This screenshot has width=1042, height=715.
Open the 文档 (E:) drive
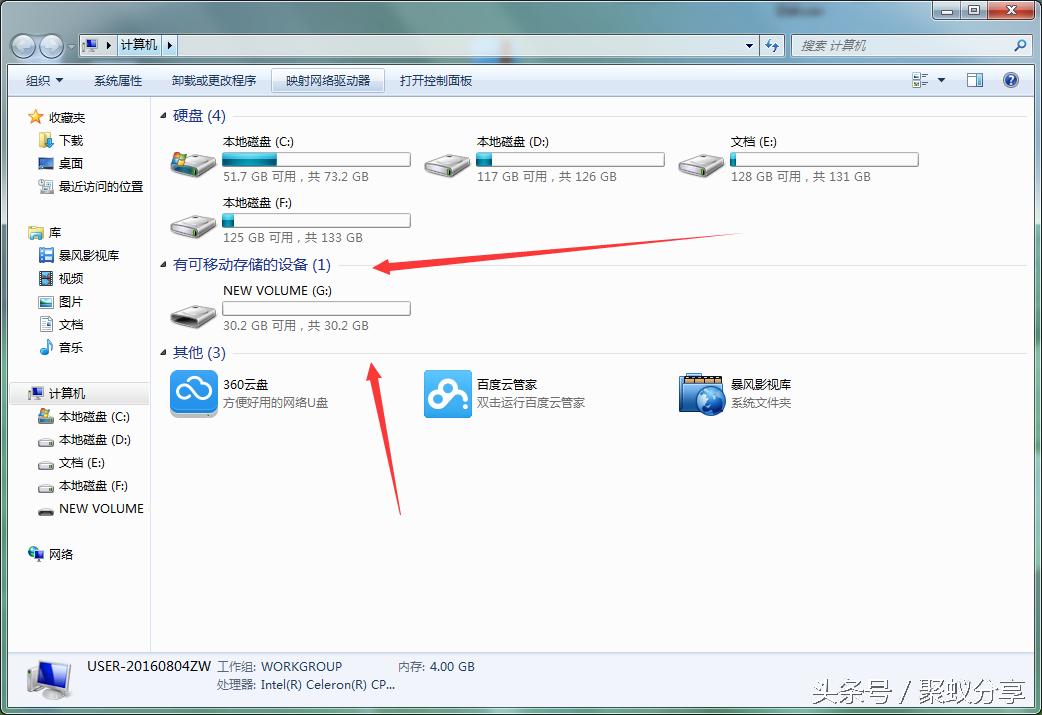point(701,161)
